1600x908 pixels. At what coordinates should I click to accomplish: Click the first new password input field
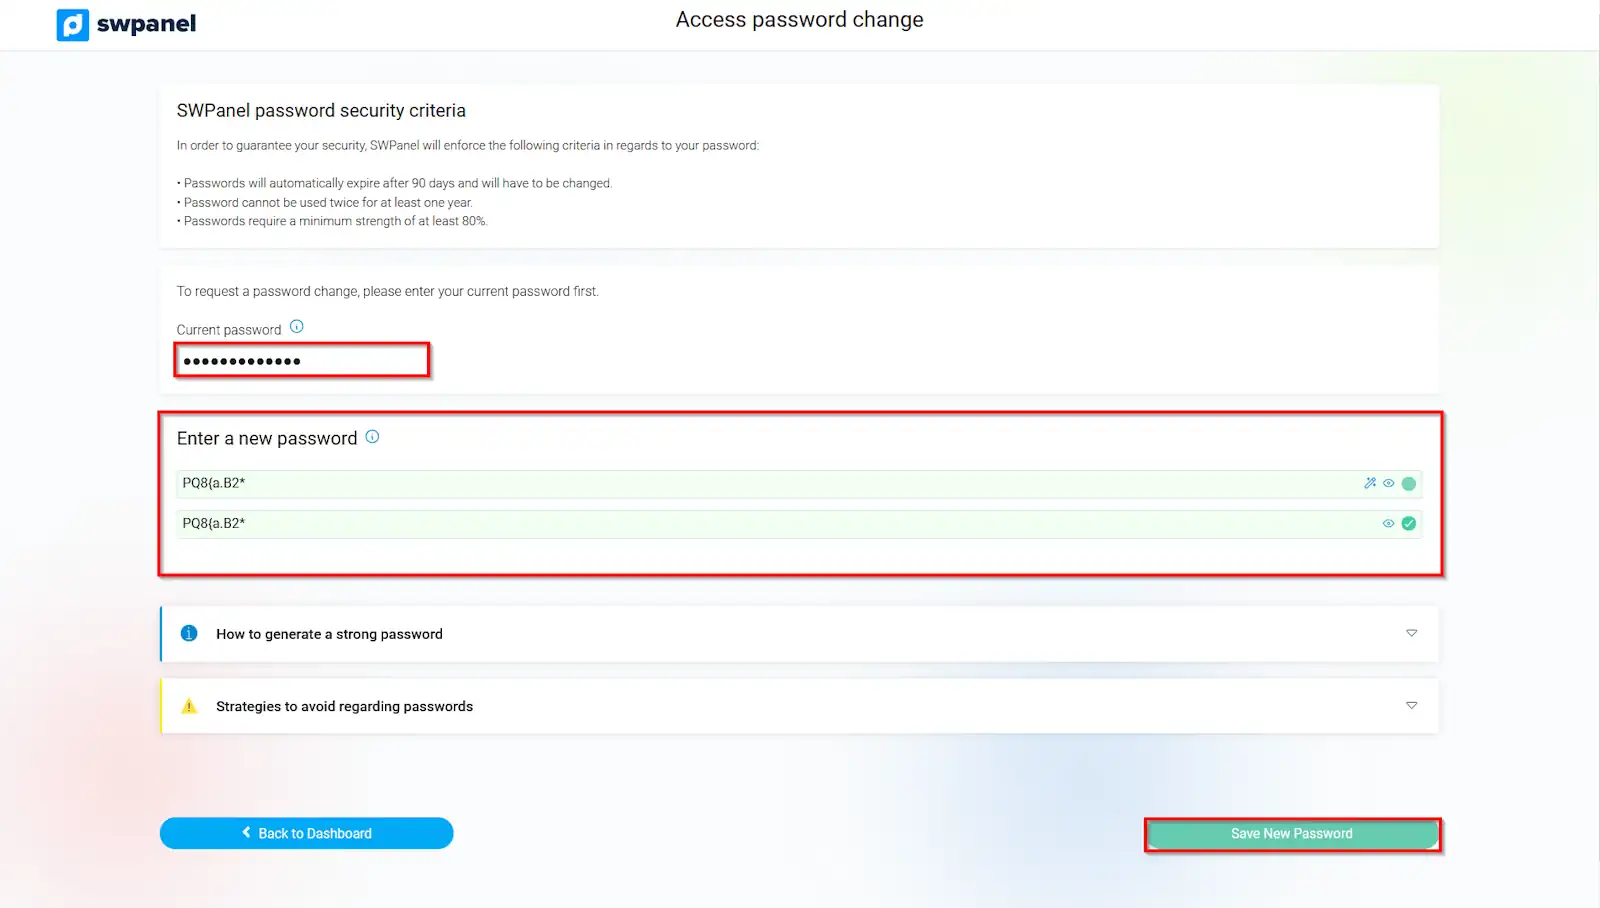point(760,484)
